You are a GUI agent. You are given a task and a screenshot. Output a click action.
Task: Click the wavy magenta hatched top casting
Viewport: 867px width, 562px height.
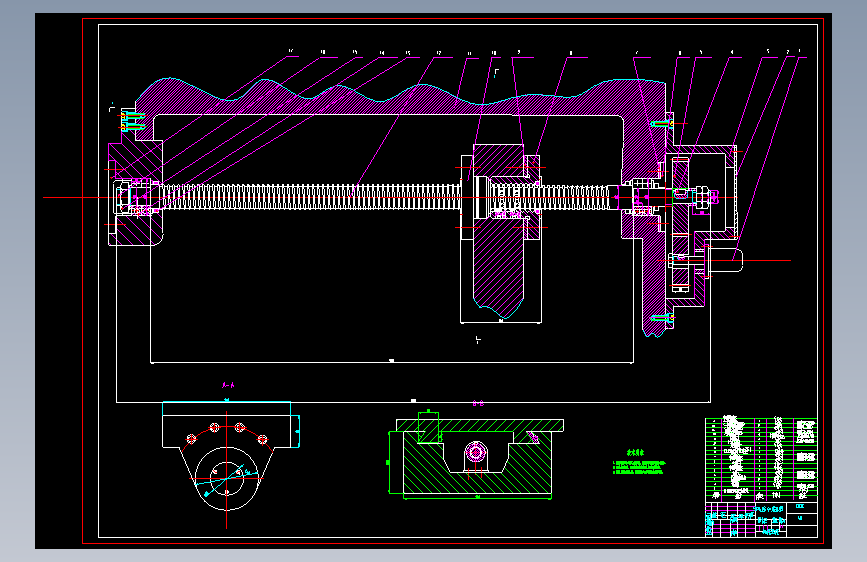[x=398, y=100]
